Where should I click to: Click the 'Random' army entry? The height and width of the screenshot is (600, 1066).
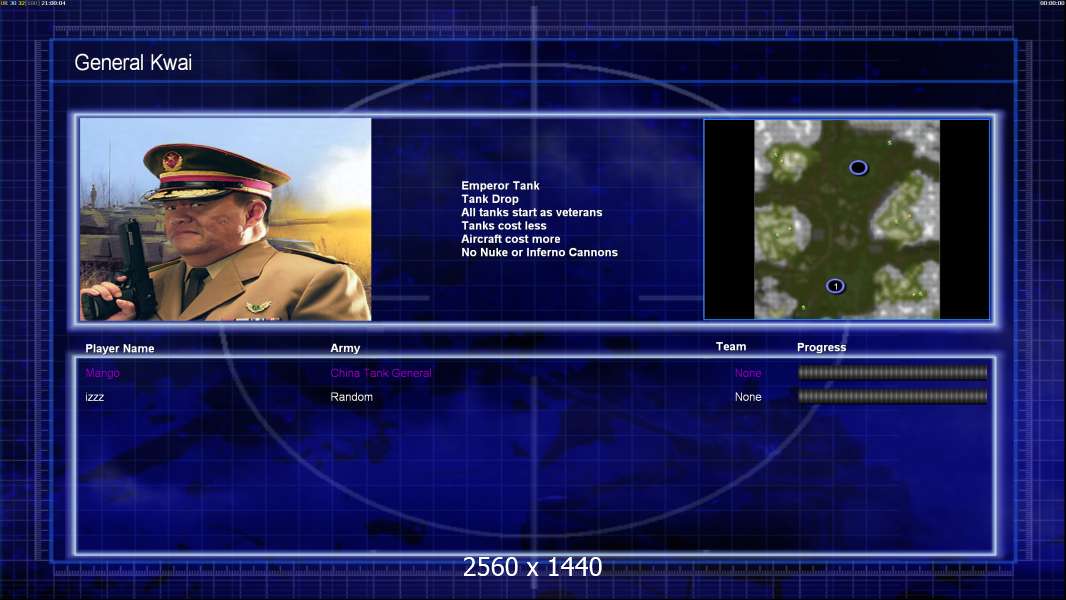coord(351,397)
